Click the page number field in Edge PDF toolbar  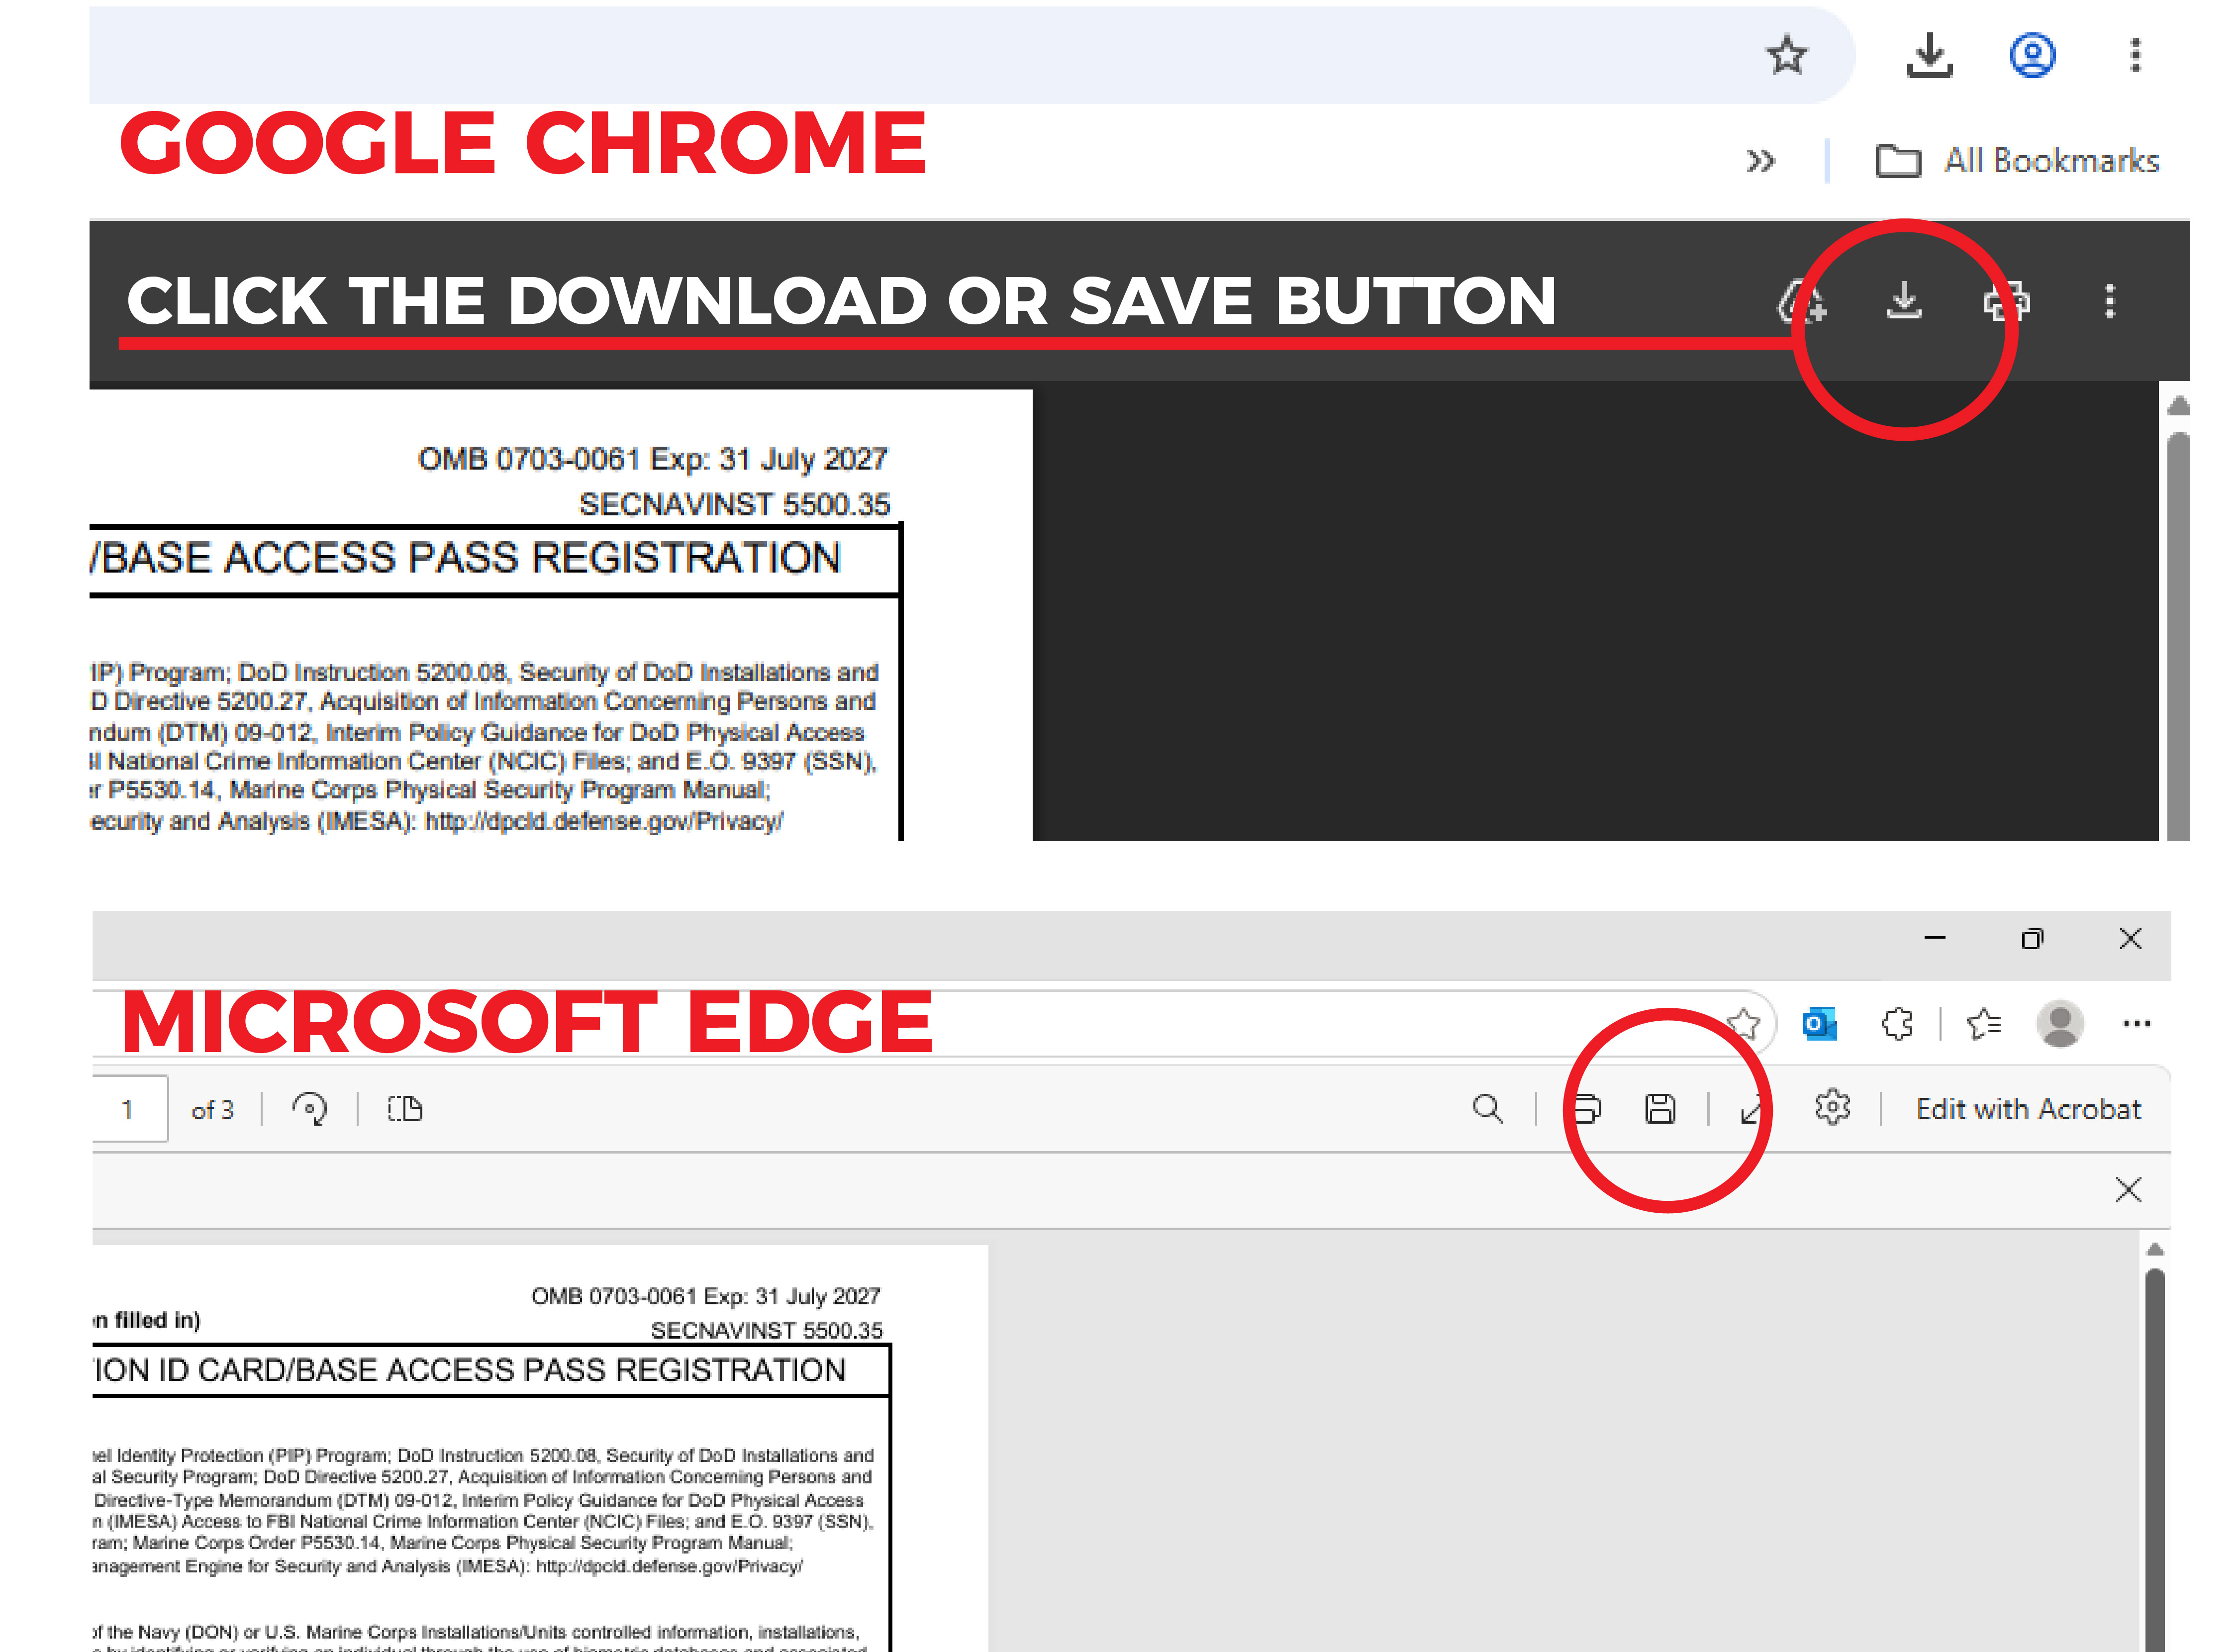coord(129,1109)
